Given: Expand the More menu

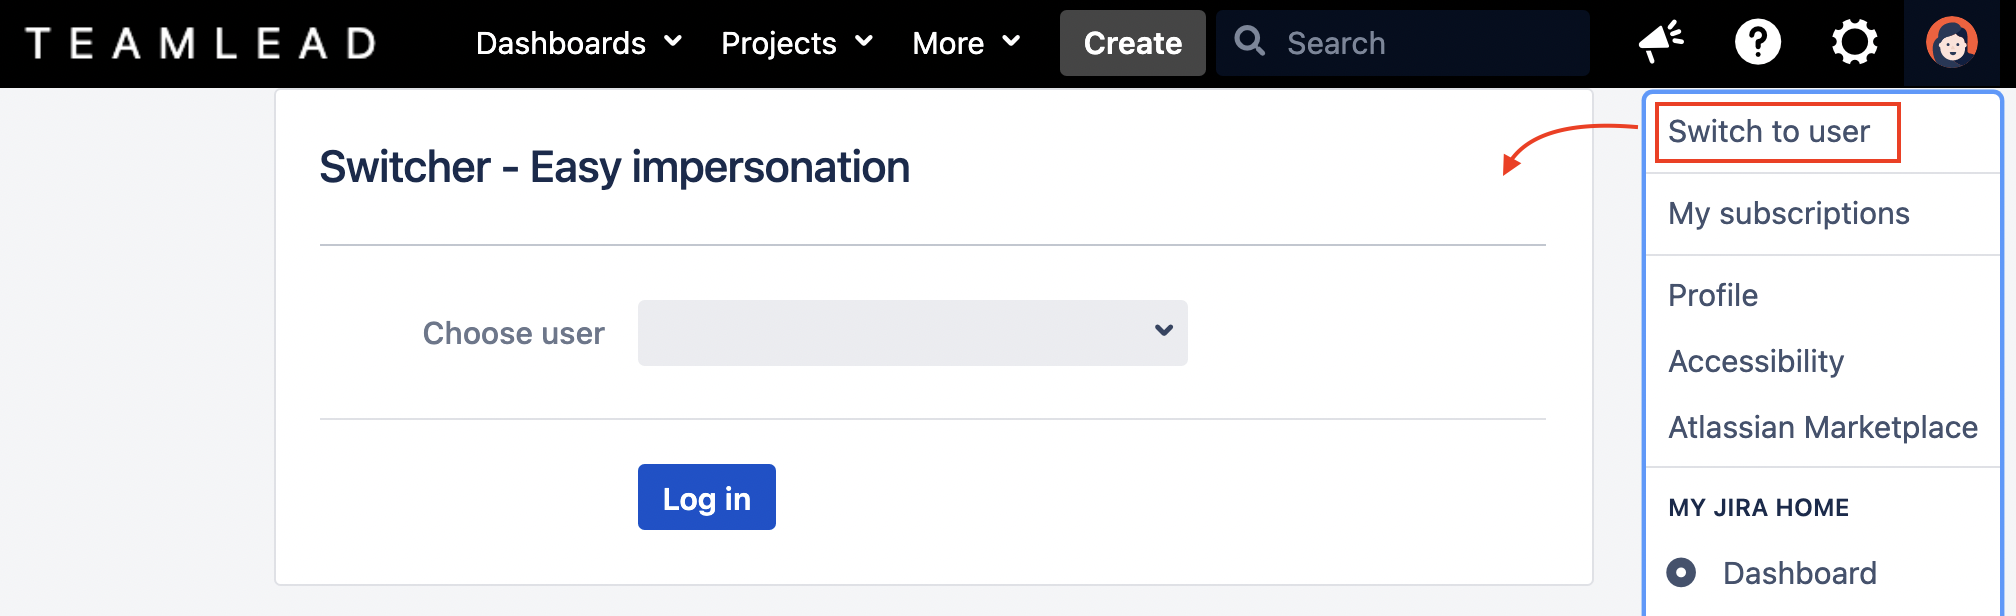Looking at the screenshot, I should click(966, 43).
